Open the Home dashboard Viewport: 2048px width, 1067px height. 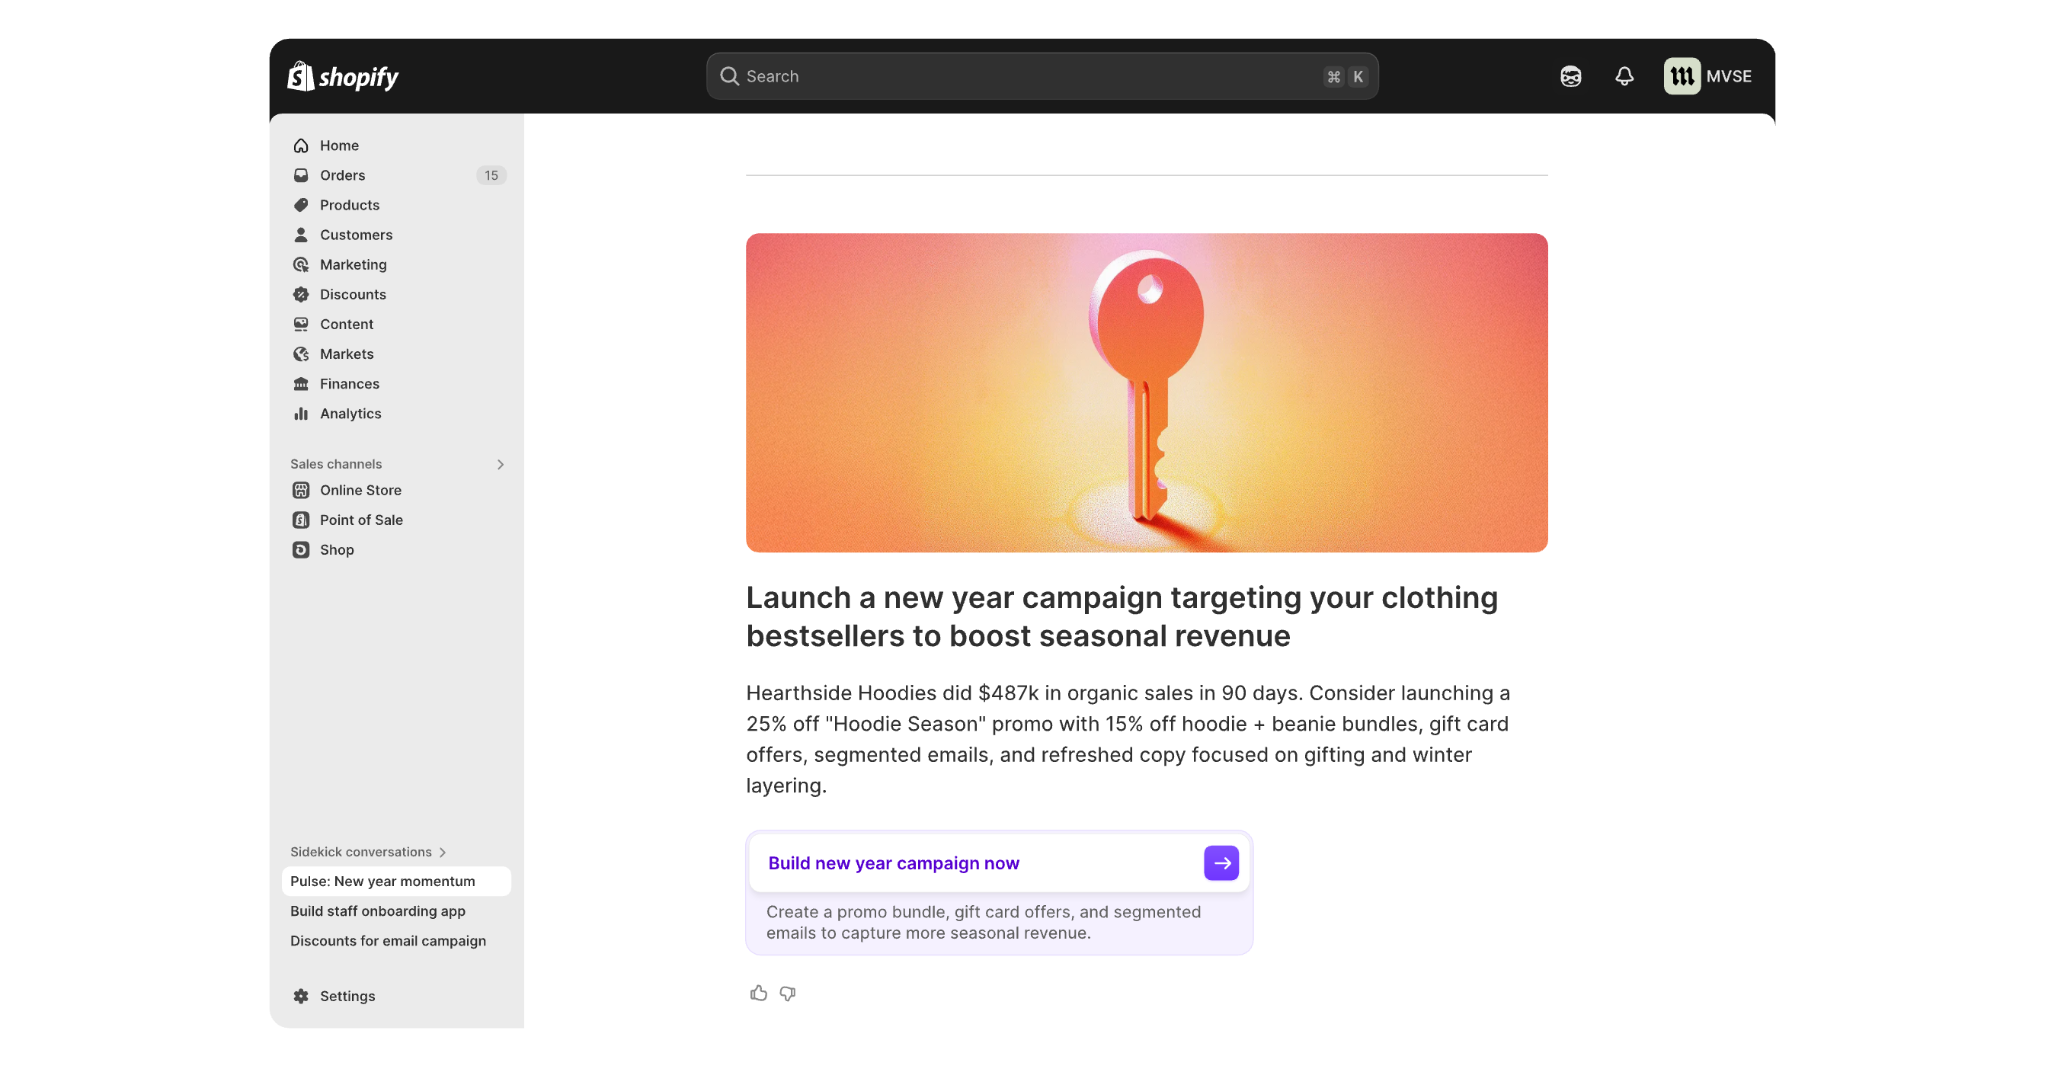(x=338, y=145)
